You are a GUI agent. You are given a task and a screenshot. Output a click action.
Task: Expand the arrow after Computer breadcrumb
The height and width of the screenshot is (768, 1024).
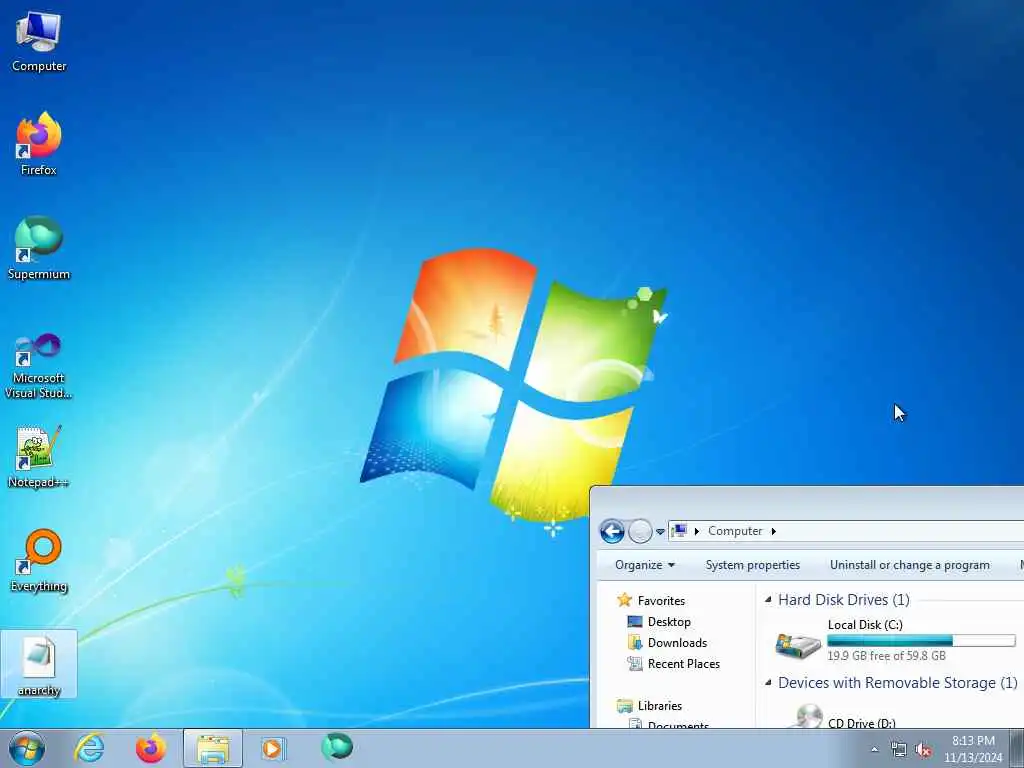(773, 531)
